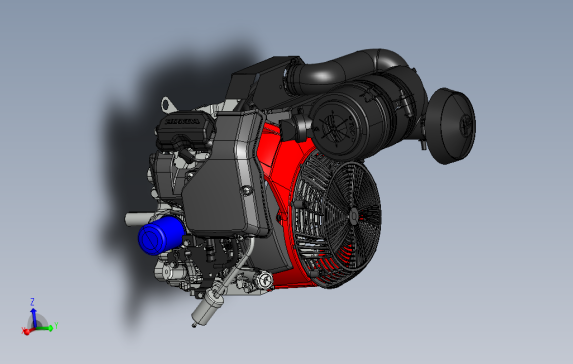573x364 pixels.
Task: Click the blue Z axis arrow on triad
Action: (x=34, y=317)
